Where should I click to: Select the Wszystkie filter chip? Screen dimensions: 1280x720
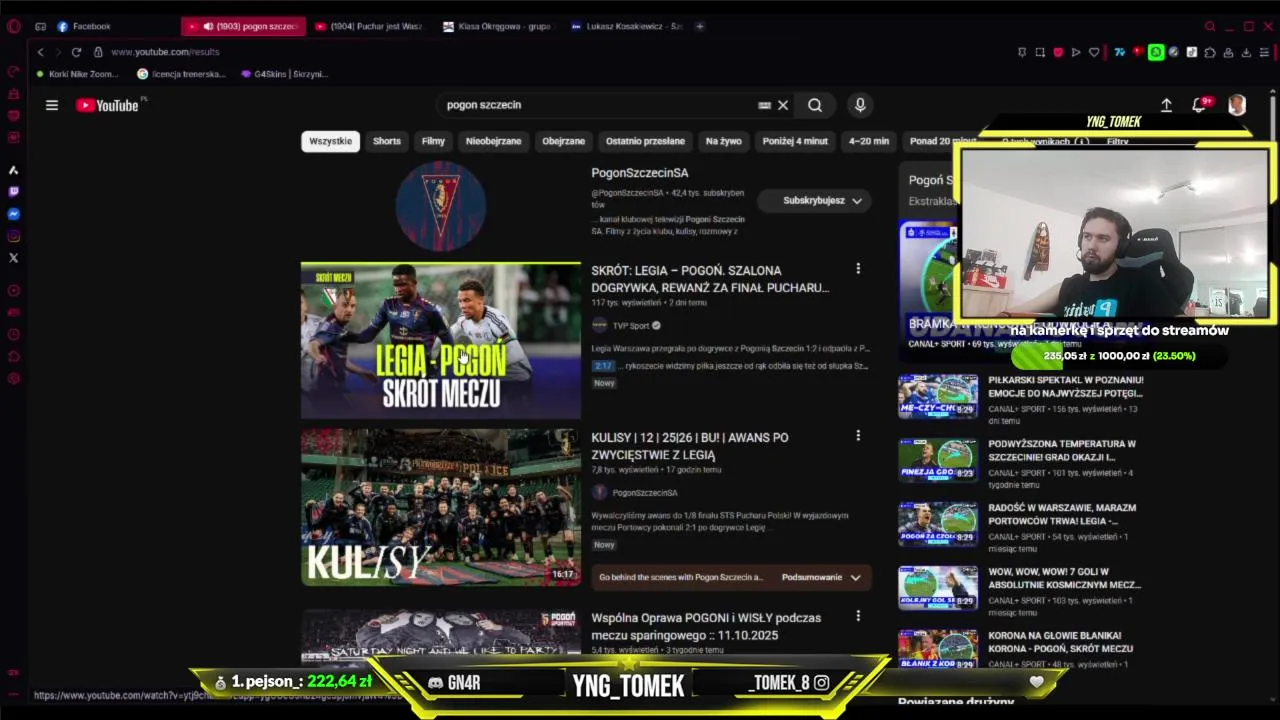click(x=330, y=141)
